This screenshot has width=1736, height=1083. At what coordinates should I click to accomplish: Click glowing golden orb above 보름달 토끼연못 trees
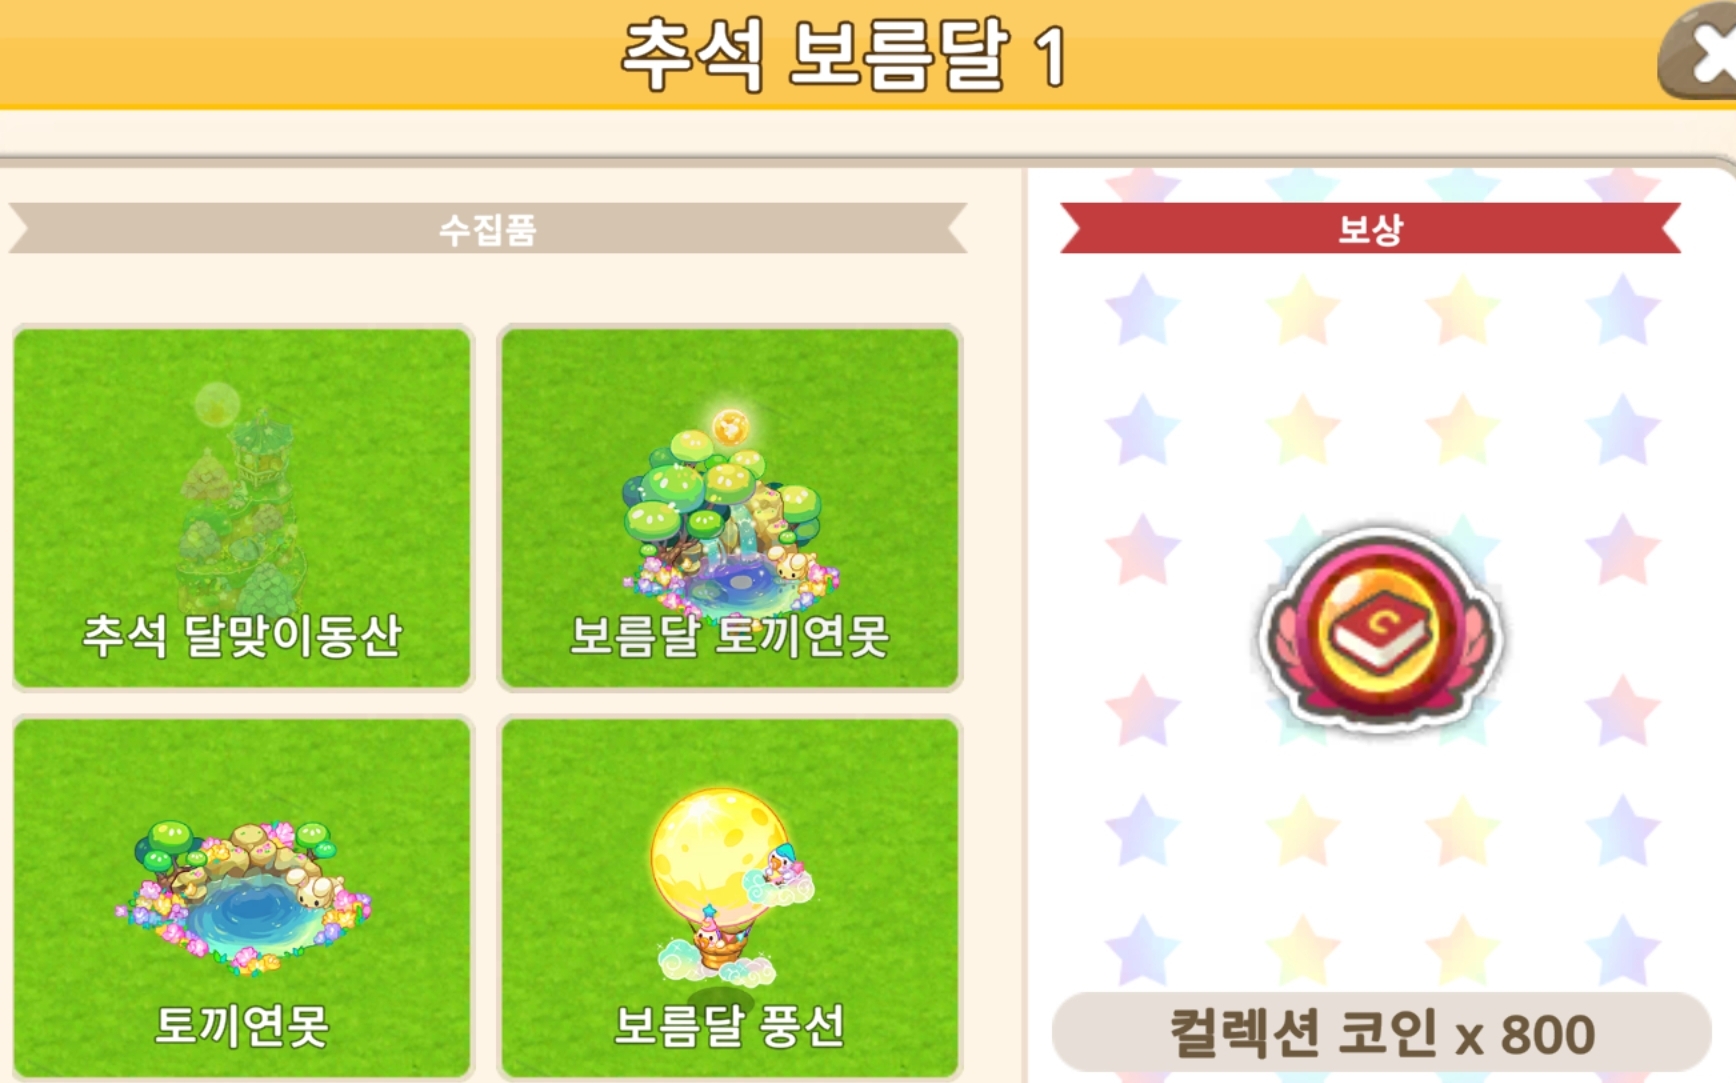coord(731,428)
